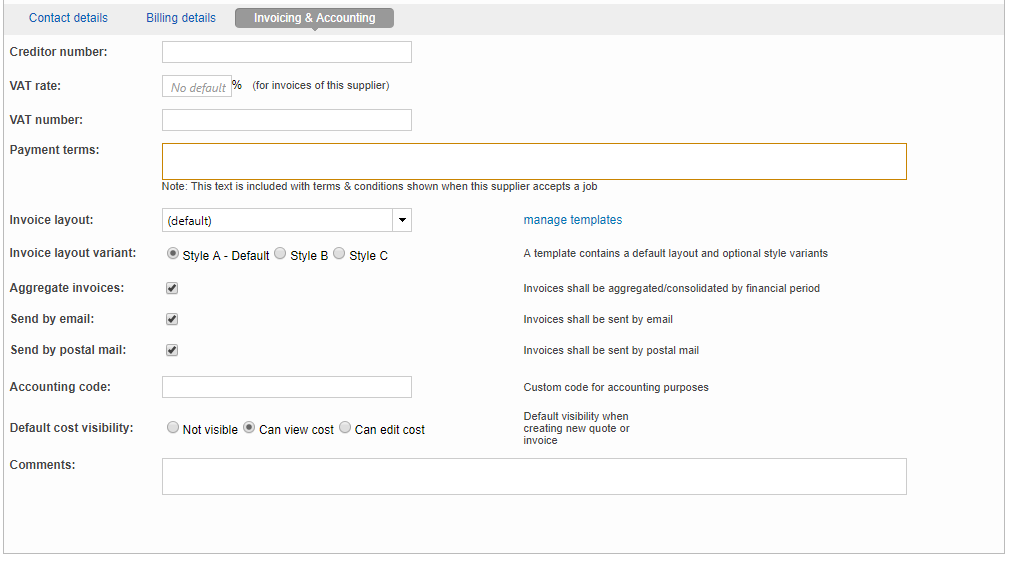The height and width of the screenshot is (568, 1014).
Task: Click inside the Payment terms text area
Action: pos(534,161)
